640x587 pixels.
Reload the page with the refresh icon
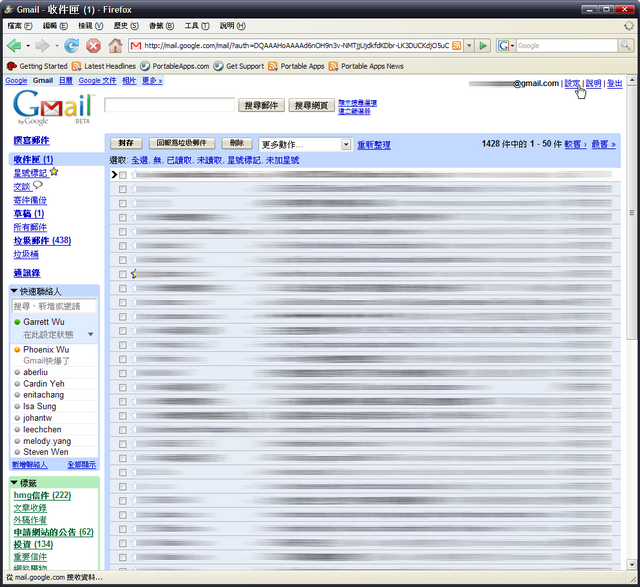[72, 46]
